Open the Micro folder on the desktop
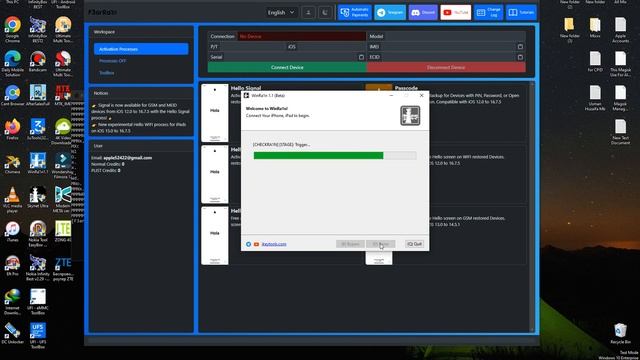Viewport: 640px width, 360px height. [x=595, y=28]
